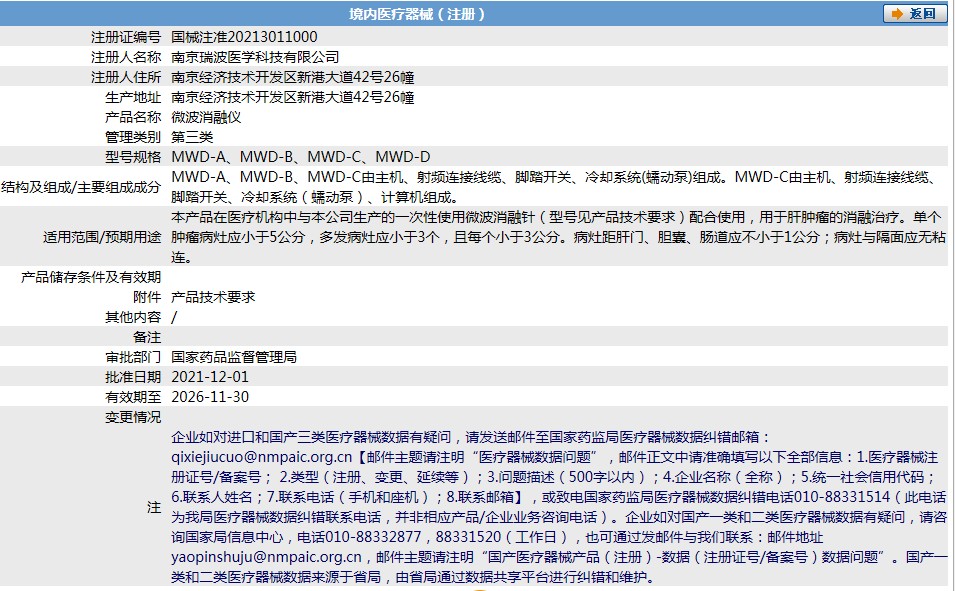Click the email yaopinshuju@nmpaic.org.cn
The width and height of the screenshot is (955, 591).
pos(266,557)
